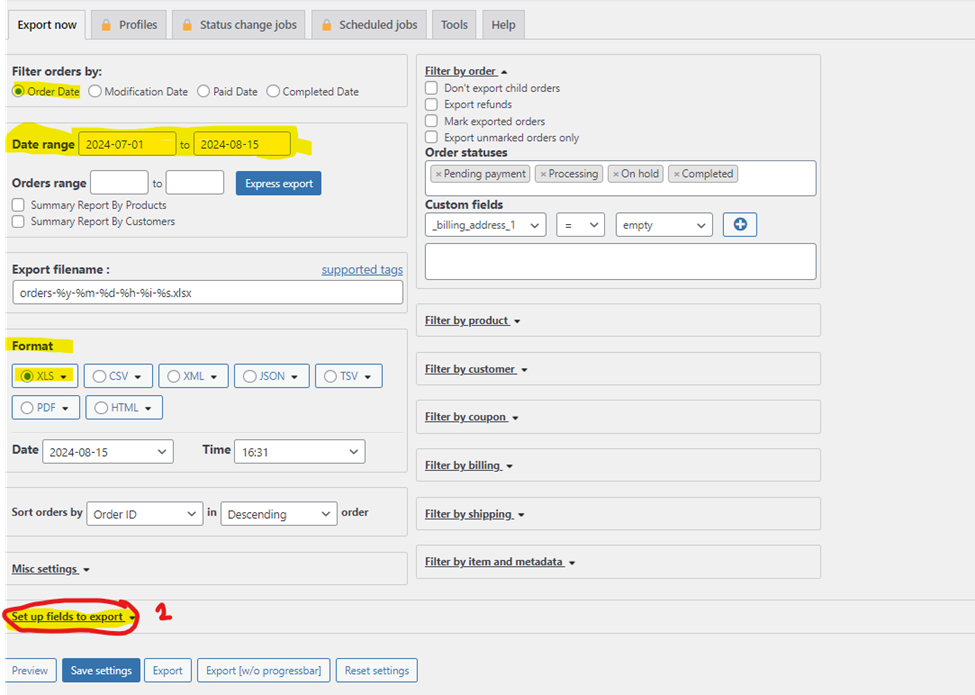Click the Save settings button

[x=101, y=670]
